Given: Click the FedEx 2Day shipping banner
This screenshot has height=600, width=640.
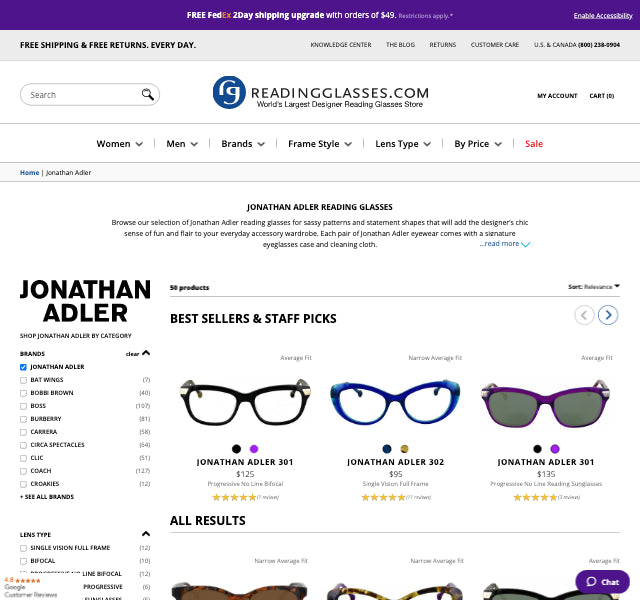Looking at the screenshot, I should (x=320, y=15).
